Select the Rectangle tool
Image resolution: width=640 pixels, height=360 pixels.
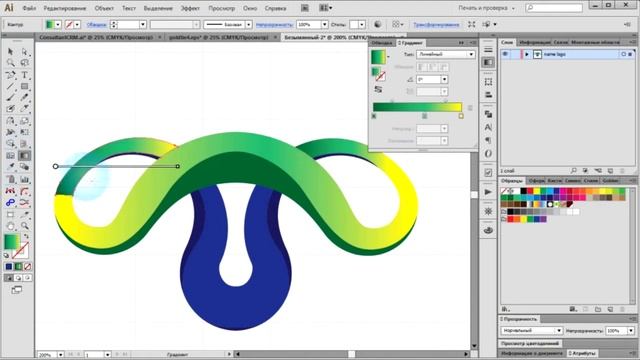(x=24, y=86)
